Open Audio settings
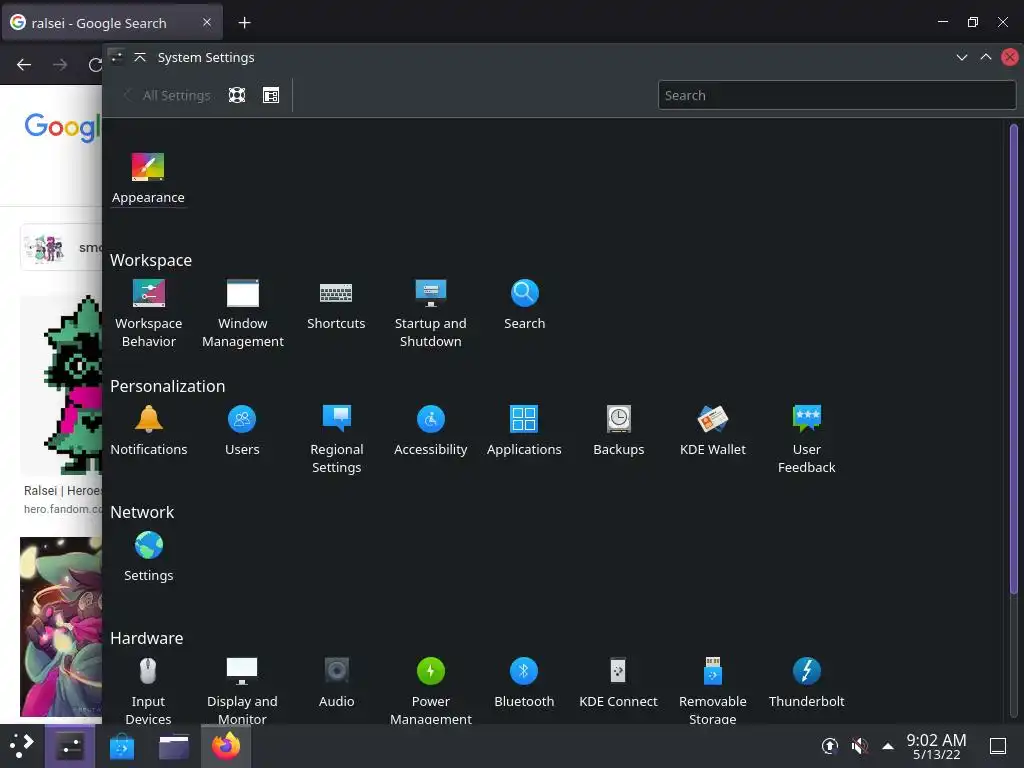Image resolution: width=1024 pixels, height=768 pixels. tap(336, 683)
